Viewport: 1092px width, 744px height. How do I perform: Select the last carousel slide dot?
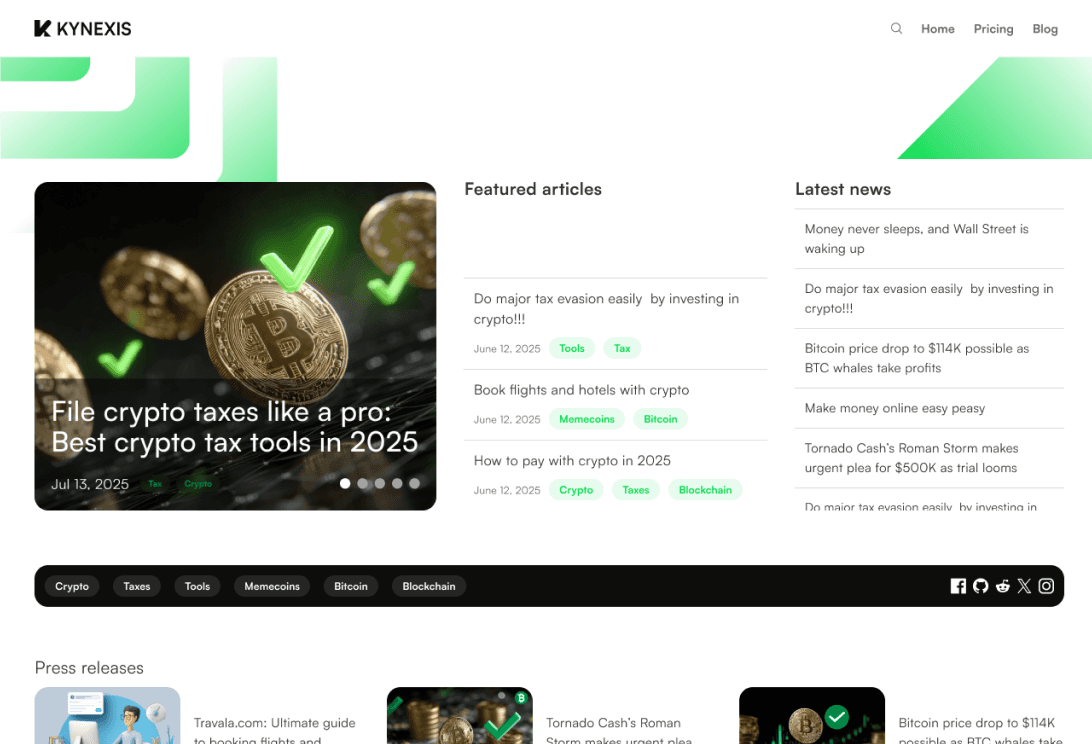click(414, 483)
